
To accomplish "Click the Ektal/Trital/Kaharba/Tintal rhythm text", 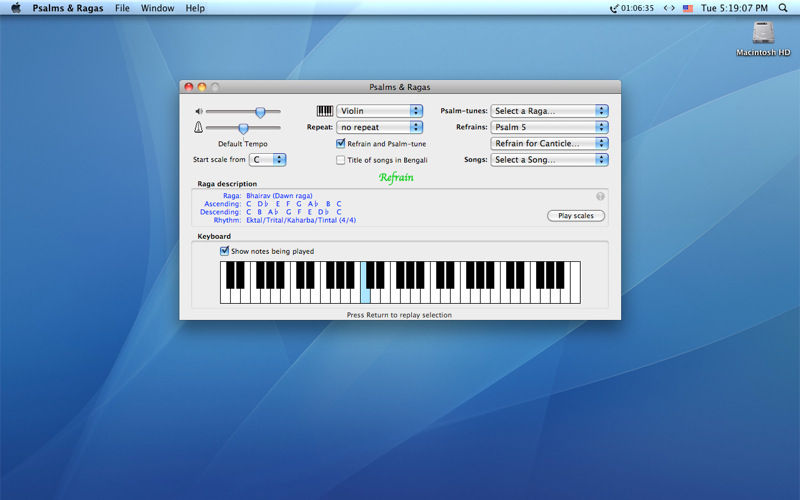I will pos(301,220).
